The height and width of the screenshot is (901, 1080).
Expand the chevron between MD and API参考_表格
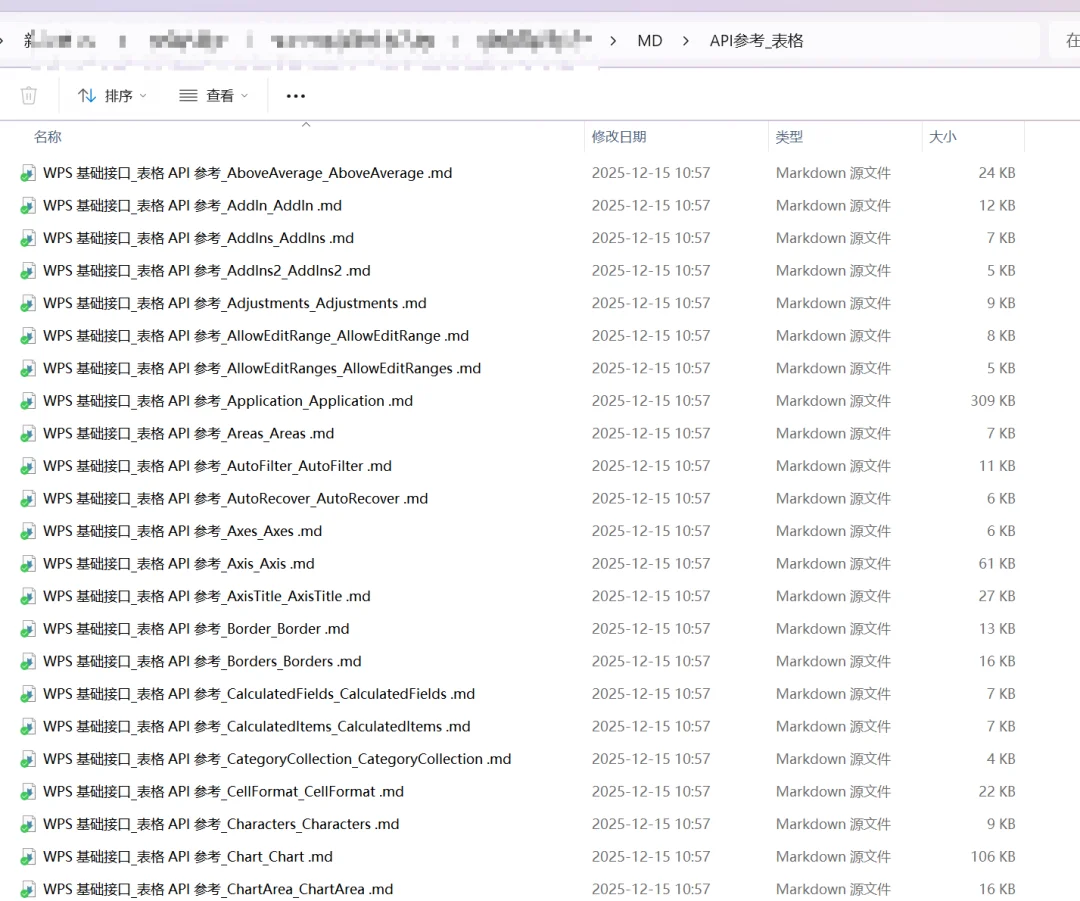click(685, 41)
